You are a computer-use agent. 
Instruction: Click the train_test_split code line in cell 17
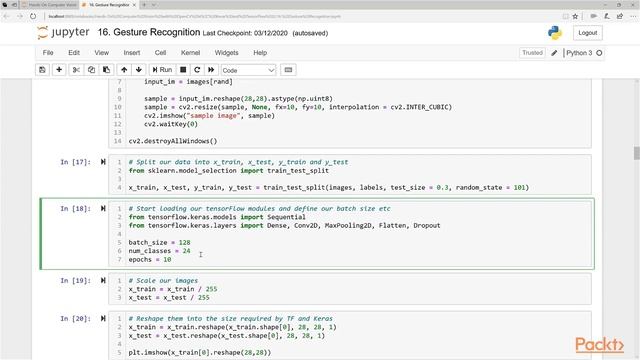coord(329,188)
